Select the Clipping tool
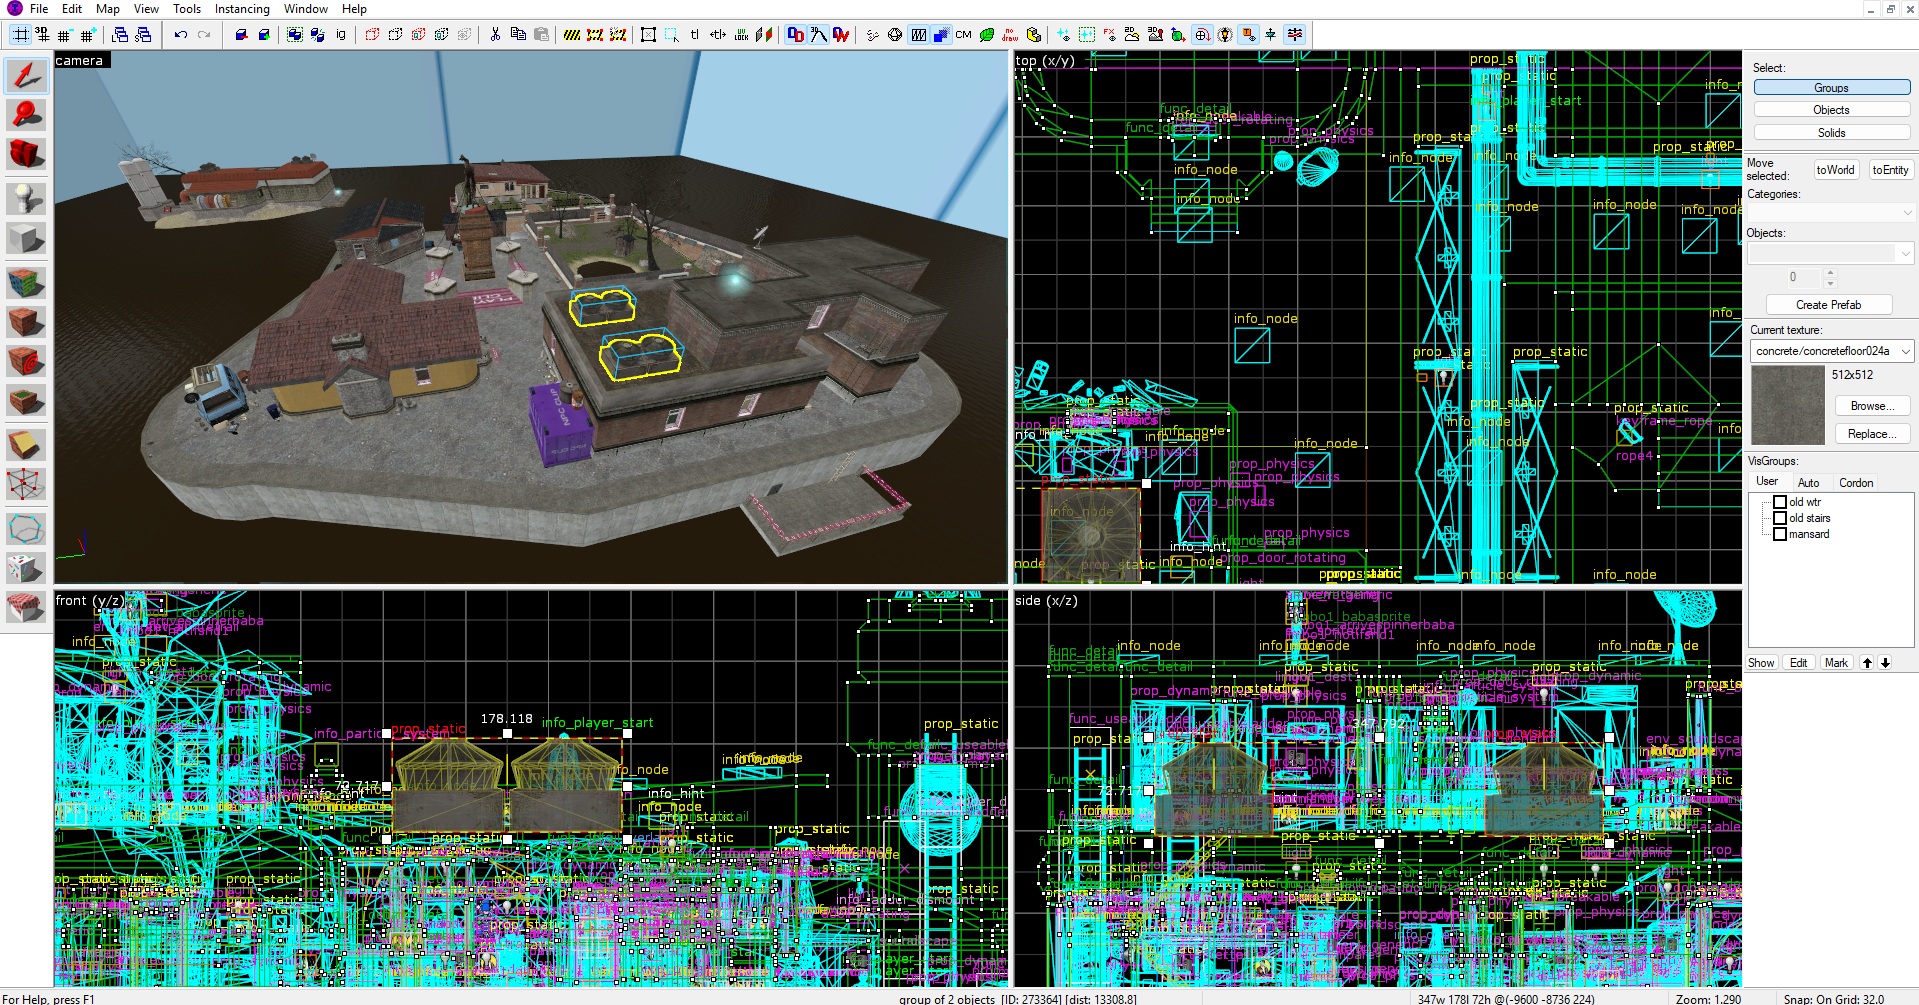 pyautogui.click(x=26, y=445)
